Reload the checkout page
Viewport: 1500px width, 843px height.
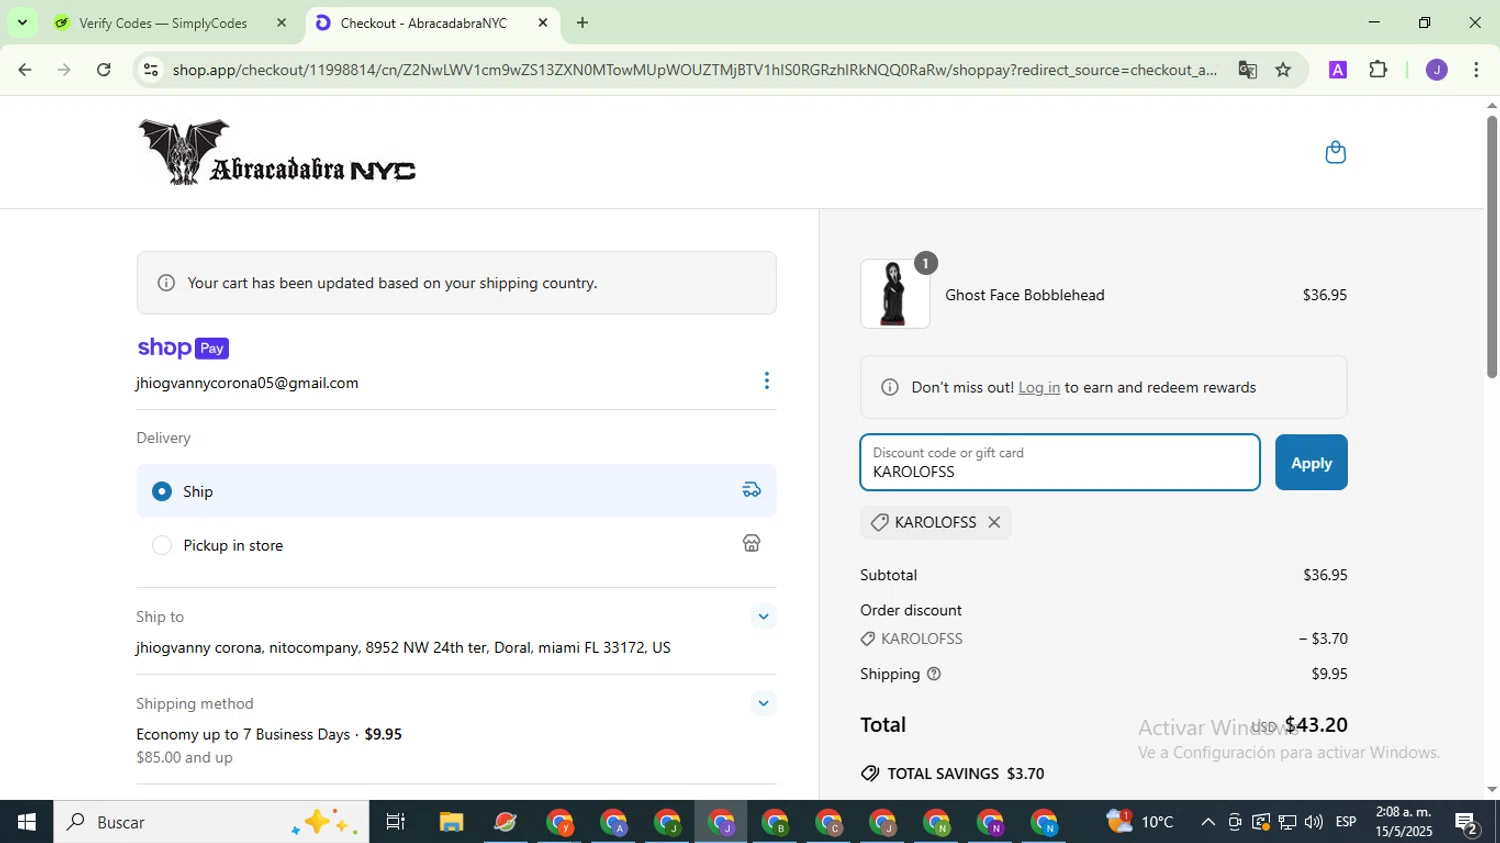[x=104, y=70]
